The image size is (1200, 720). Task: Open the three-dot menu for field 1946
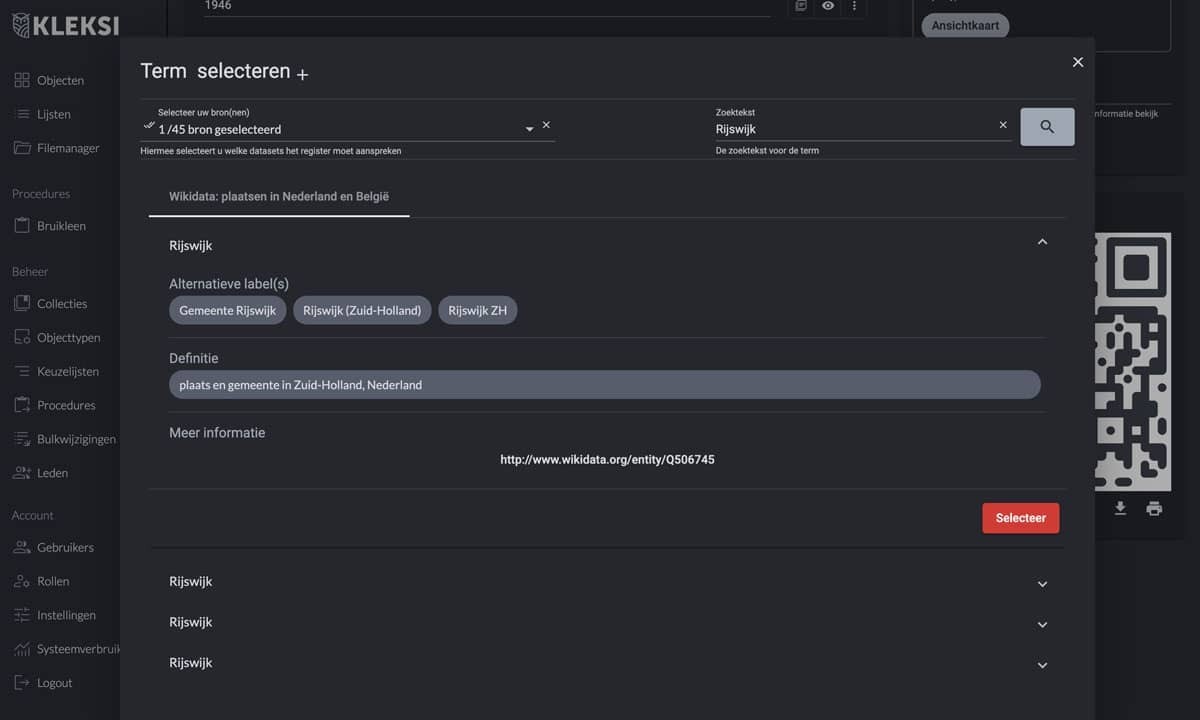click(x=854, y=6)
